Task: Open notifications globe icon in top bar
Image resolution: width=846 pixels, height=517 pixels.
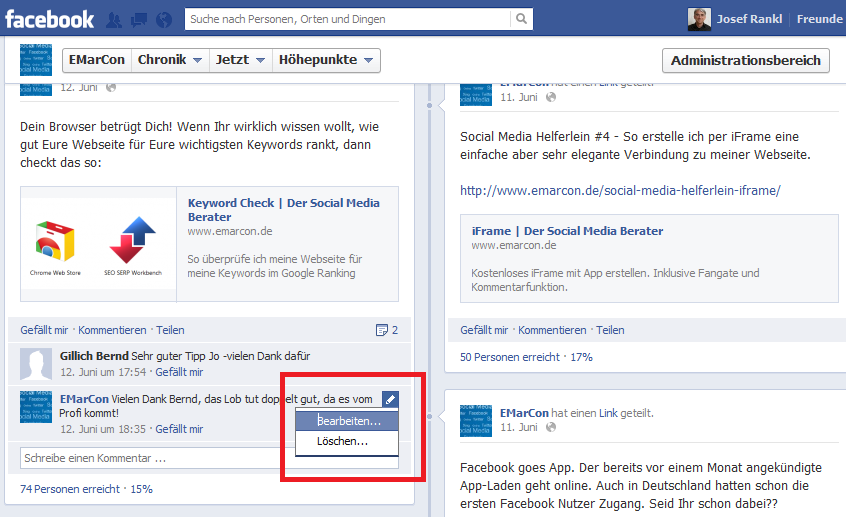Action: coord(163,20)
